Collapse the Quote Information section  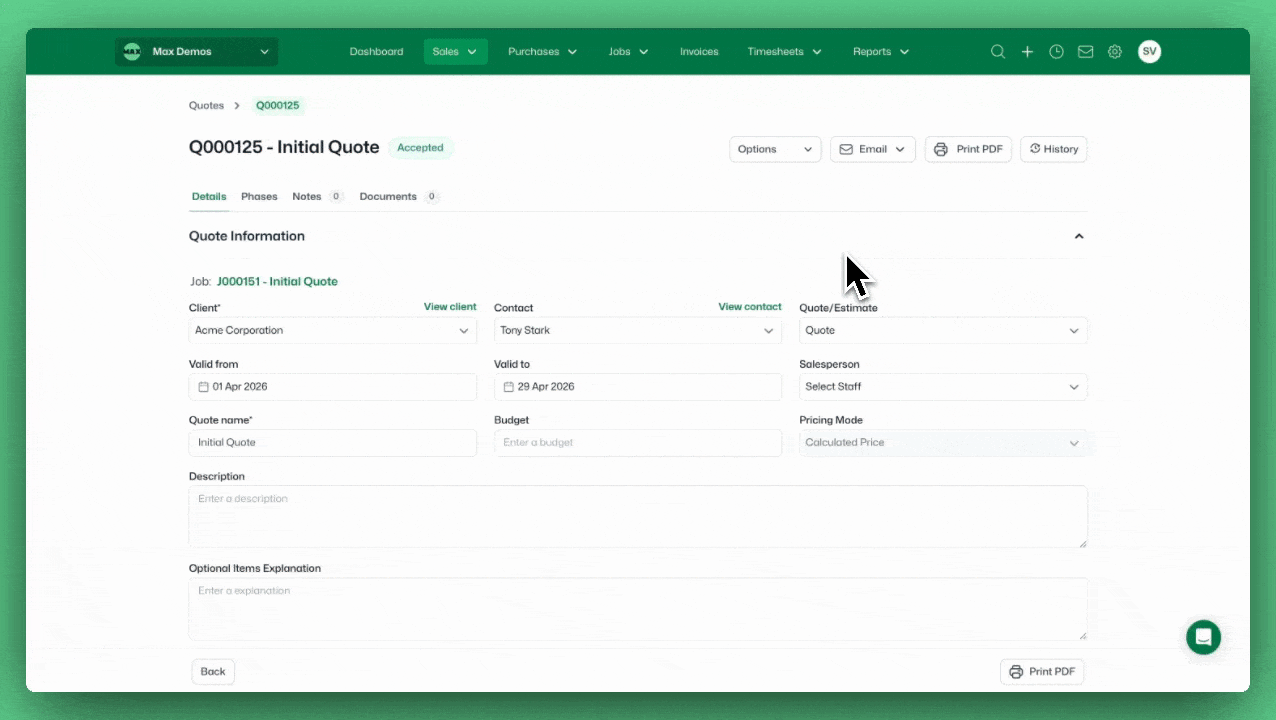click(x=1078, y=237)
